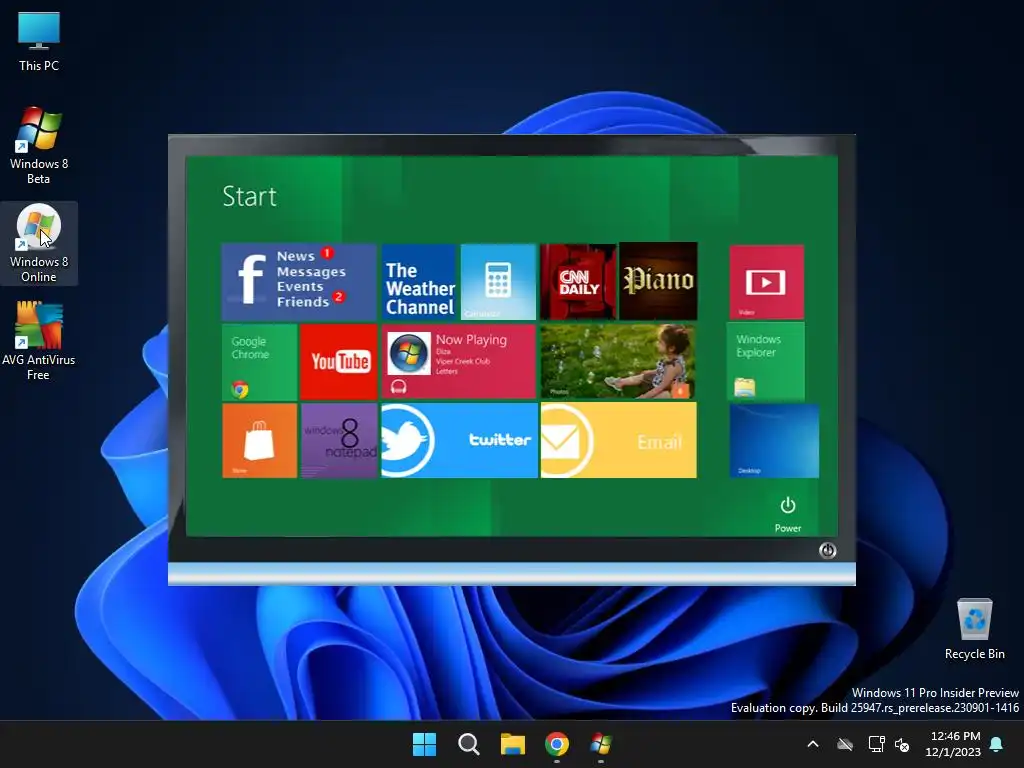Image resolution: width=1024 pixels, height=768 pixels.
Task: Open the Piano tile
Action: pos(658,281)
